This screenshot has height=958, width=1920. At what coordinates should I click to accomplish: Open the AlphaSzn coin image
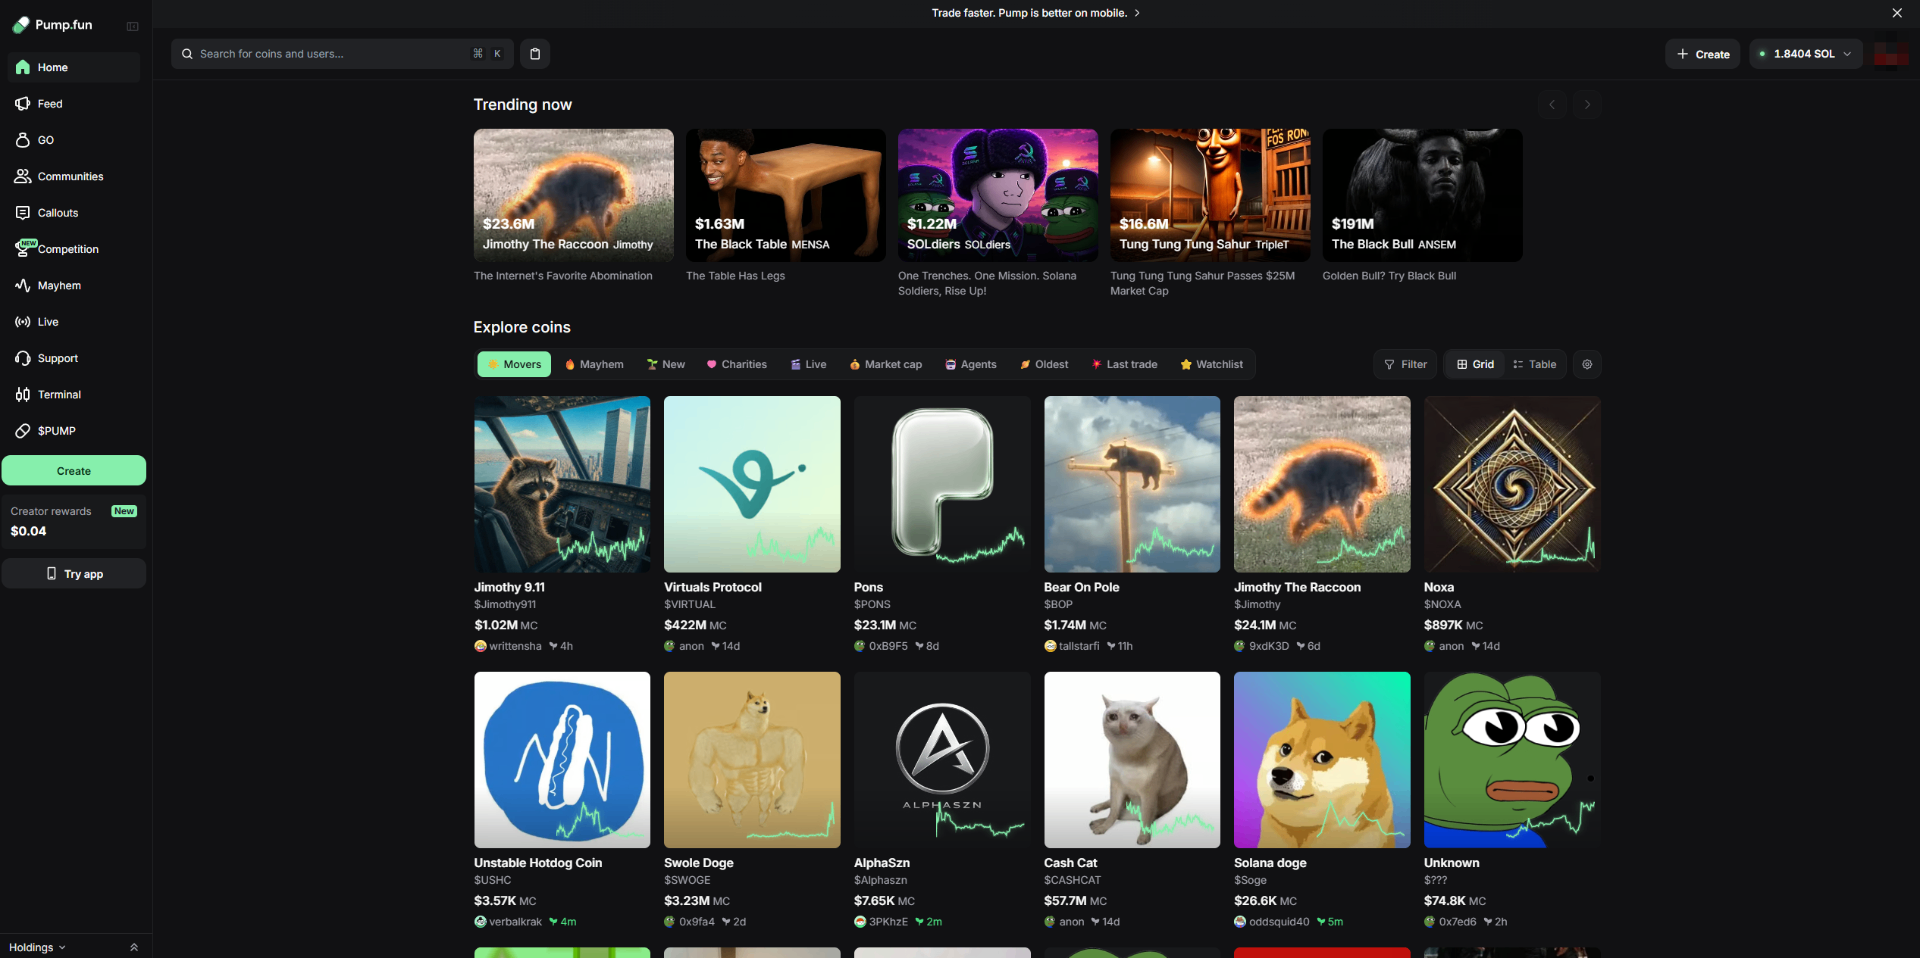click(x=942, y=760)
